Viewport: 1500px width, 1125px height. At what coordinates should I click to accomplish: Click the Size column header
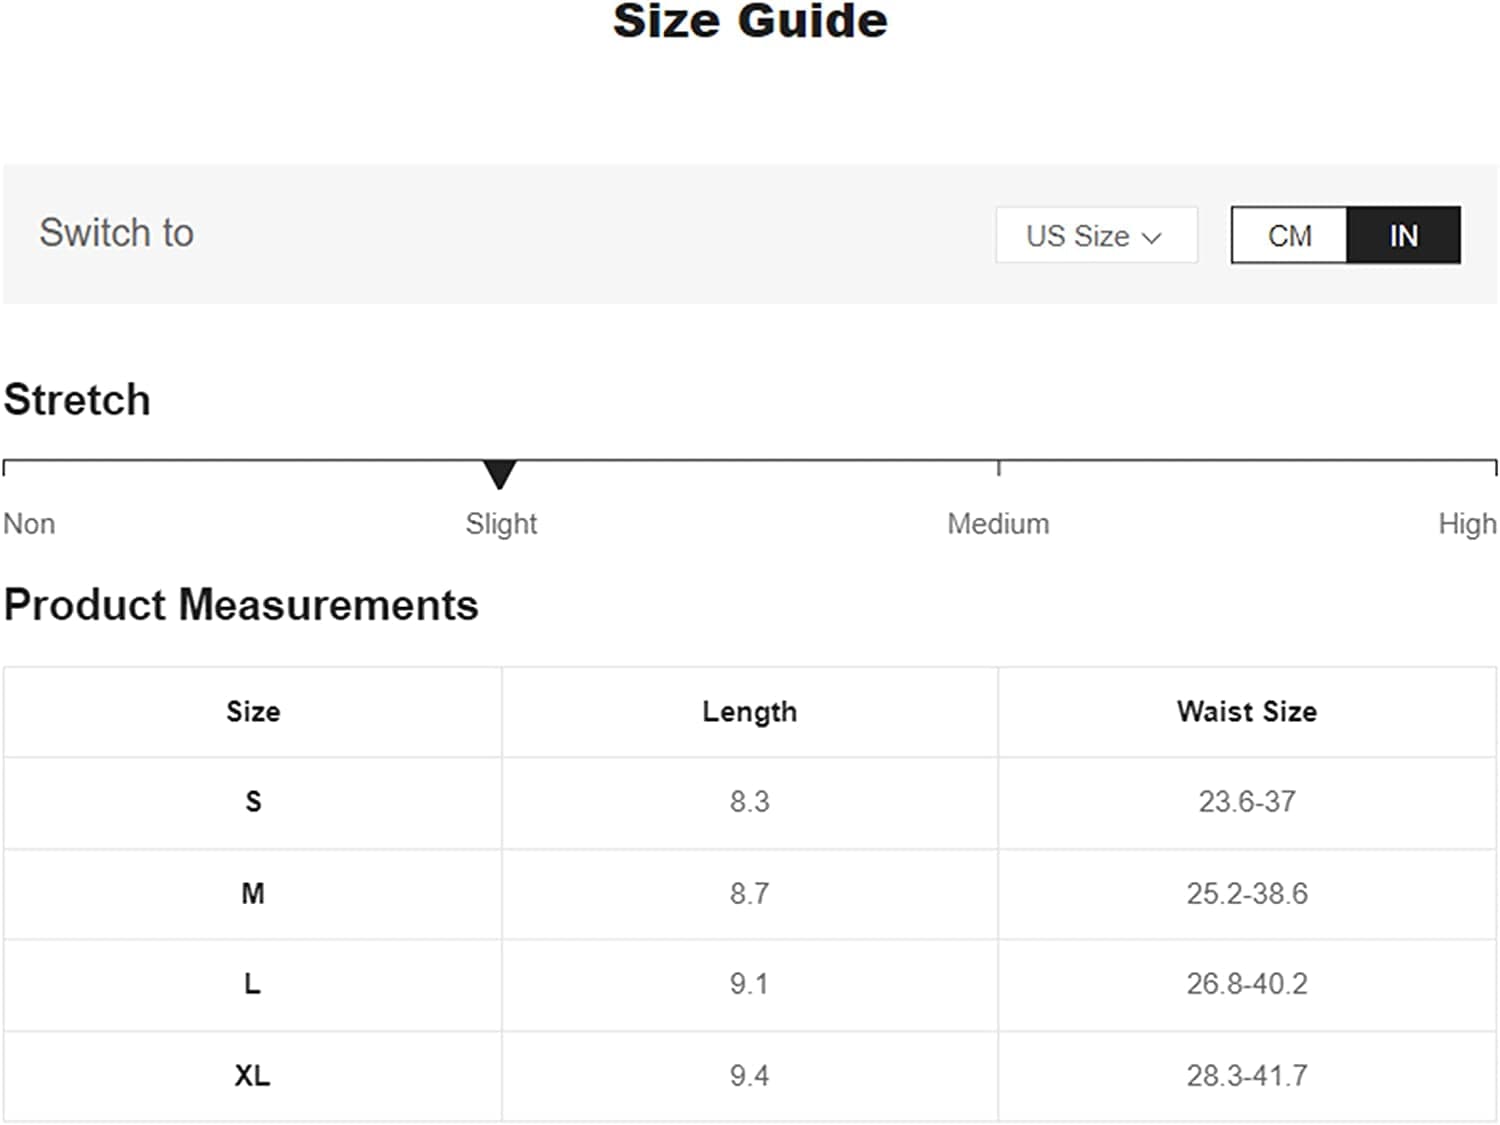[x=253, y=712]
